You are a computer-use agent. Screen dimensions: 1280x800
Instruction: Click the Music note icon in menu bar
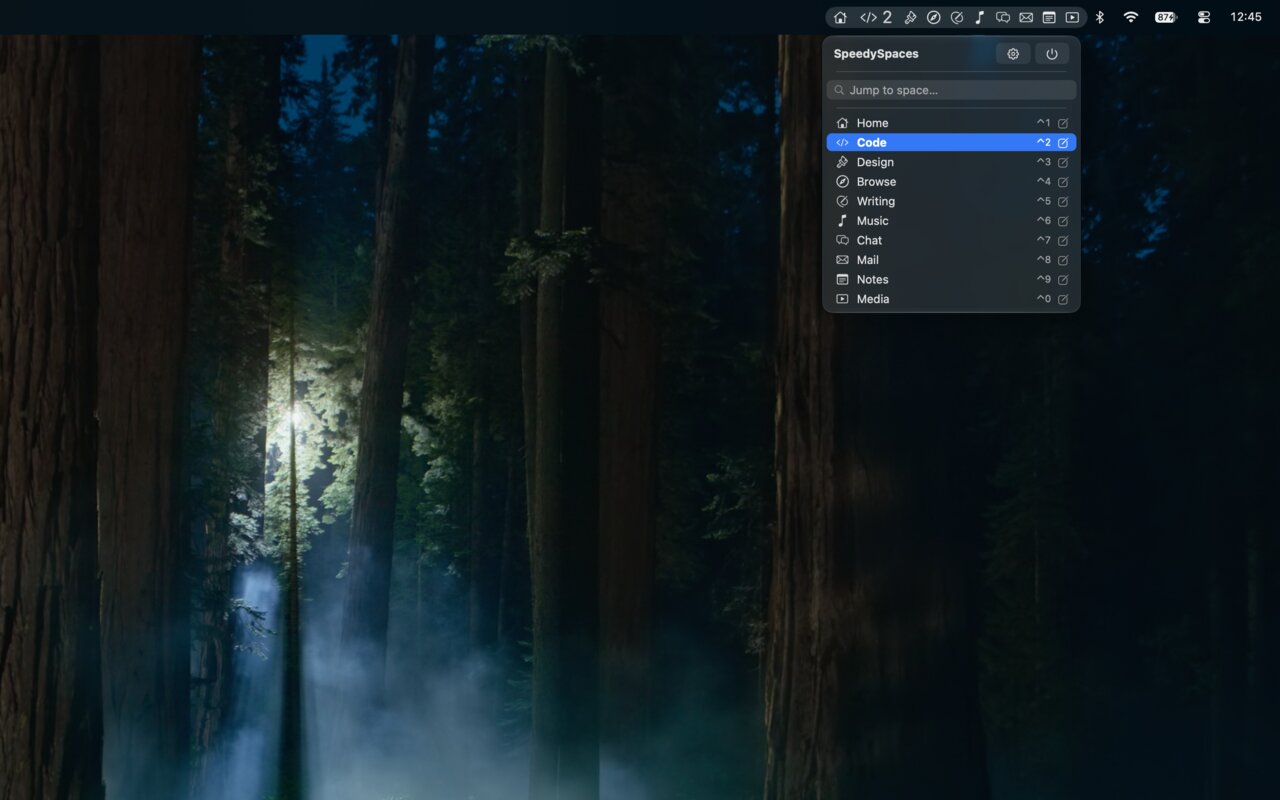tap(980, 17)
